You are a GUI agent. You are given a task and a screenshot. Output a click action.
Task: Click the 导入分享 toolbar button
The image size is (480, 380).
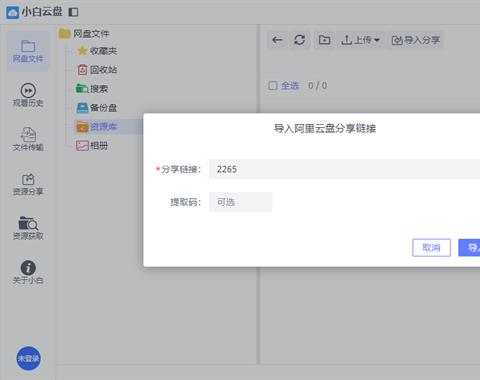(416, 40)
